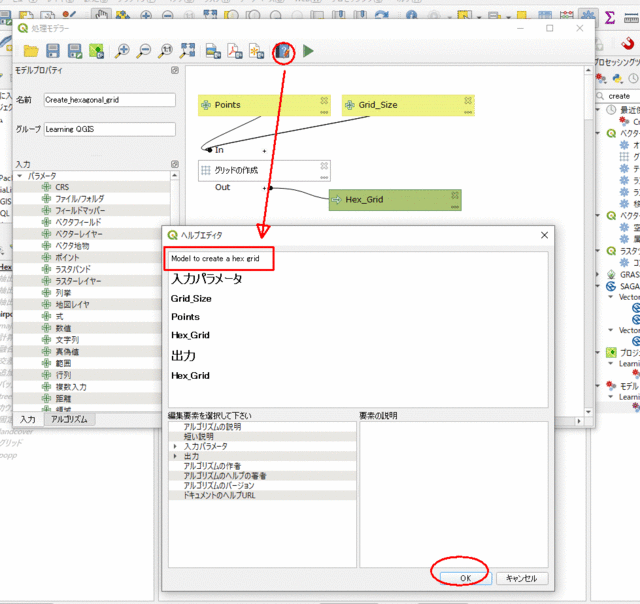
Task: Click the model canvas scrollbar down arrow
Action: (x=588, y=412)
